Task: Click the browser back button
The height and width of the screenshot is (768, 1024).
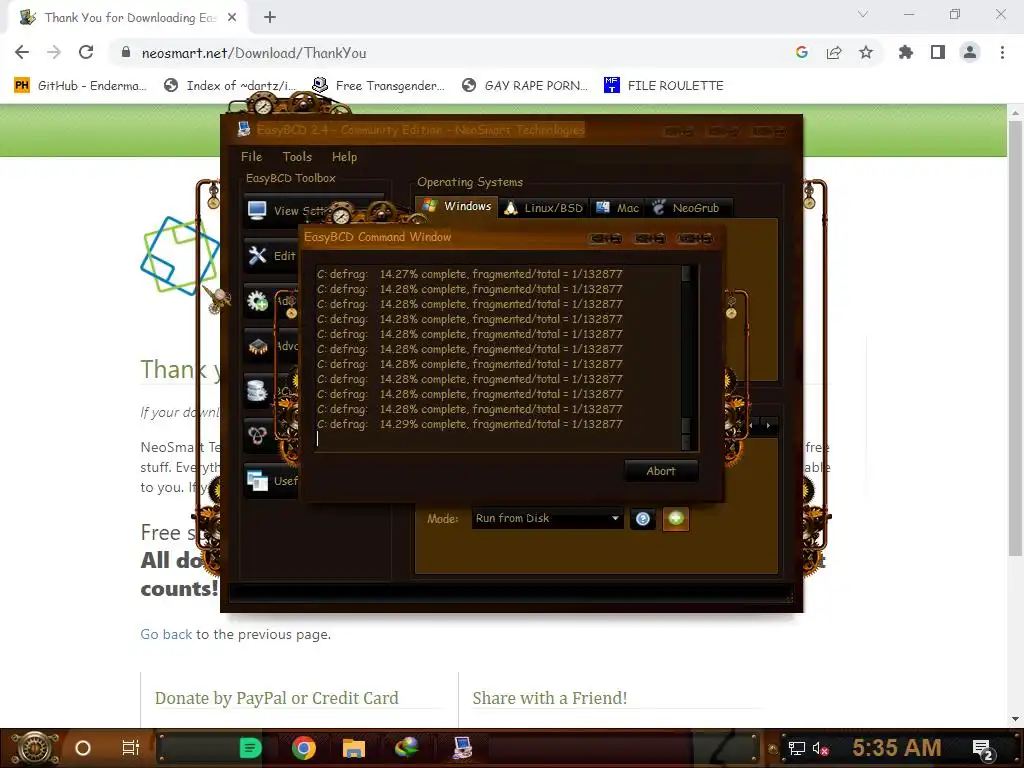Action: (x=22, y=52)
